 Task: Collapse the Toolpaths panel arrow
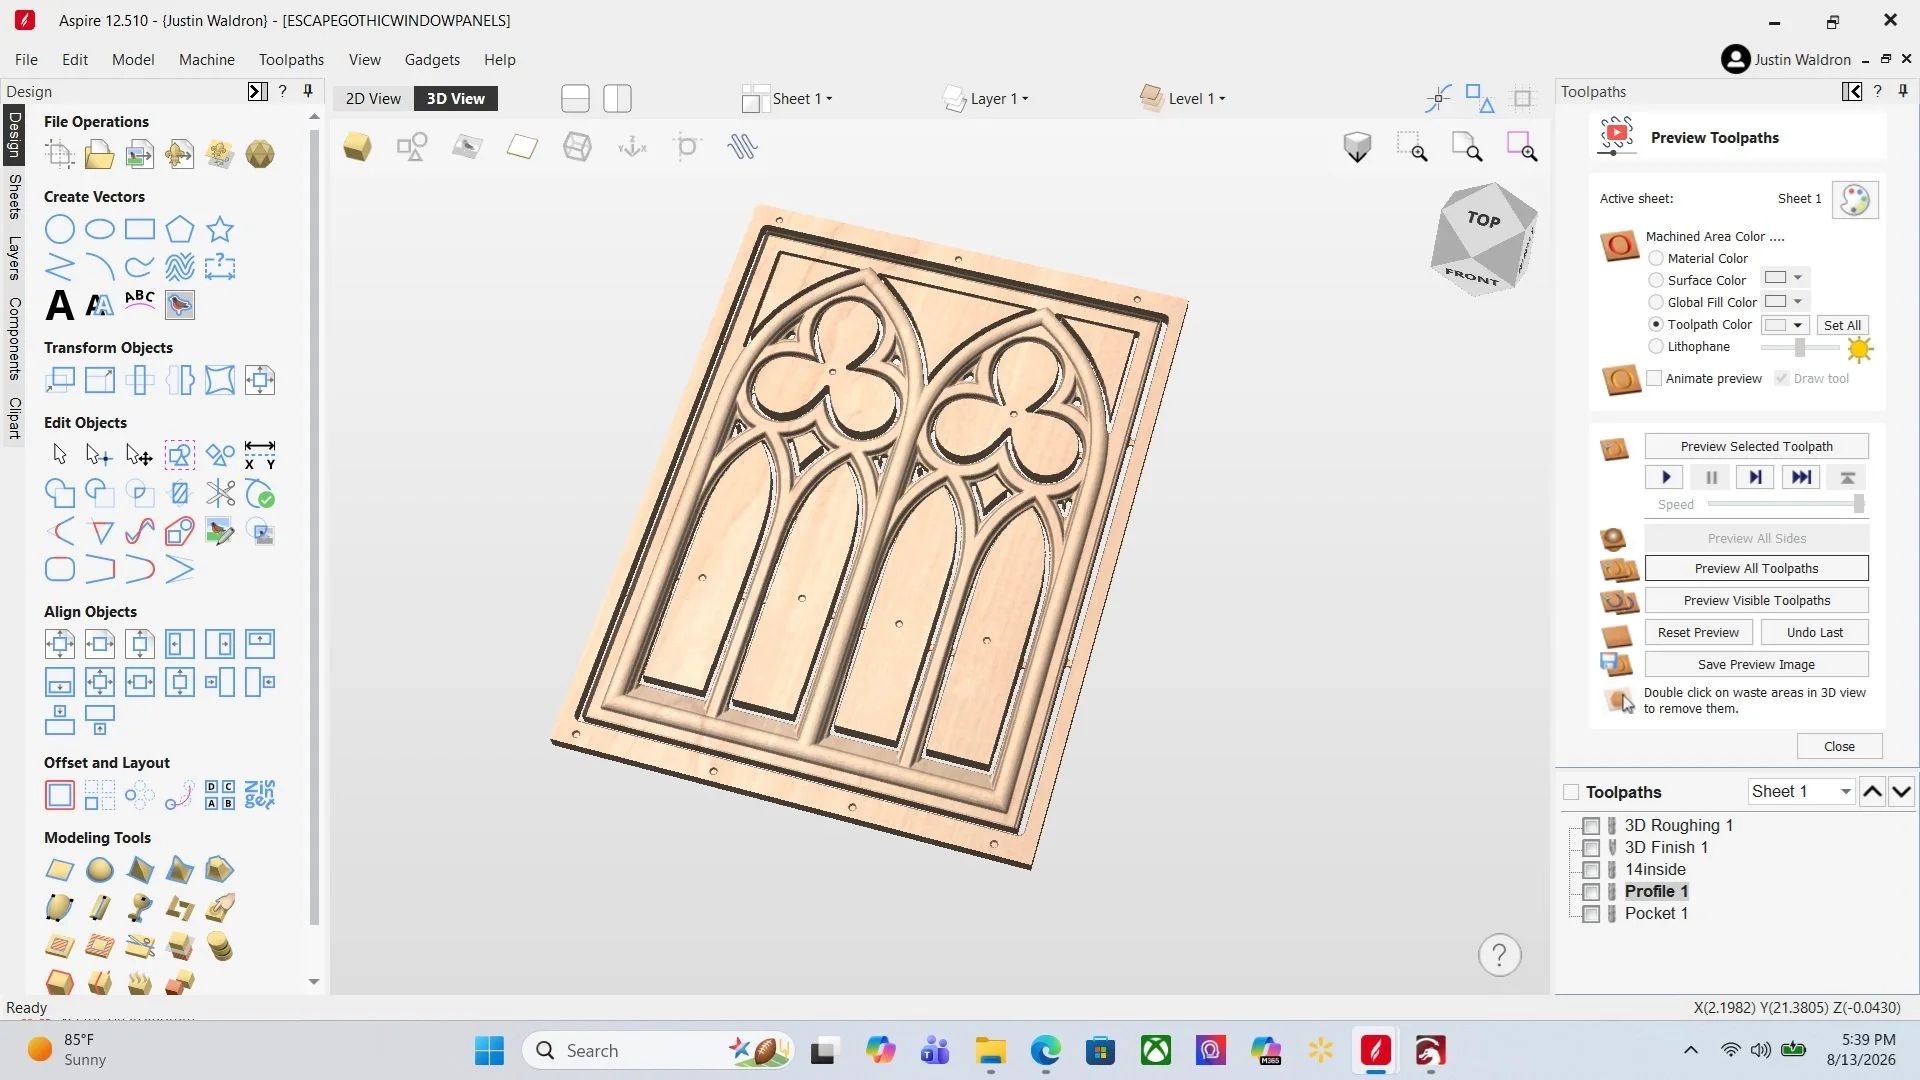click(1852, 91)
